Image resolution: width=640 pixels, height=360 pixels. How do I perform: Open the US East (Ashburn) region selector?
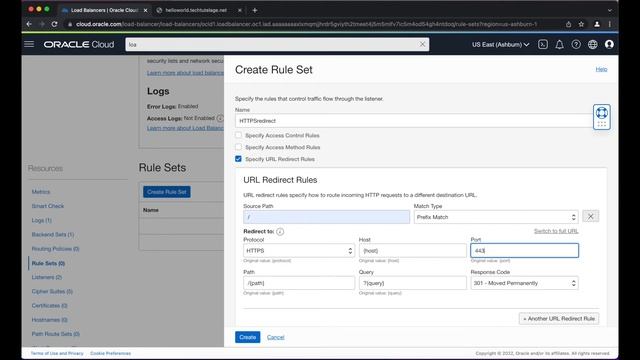tap(500, 44)
